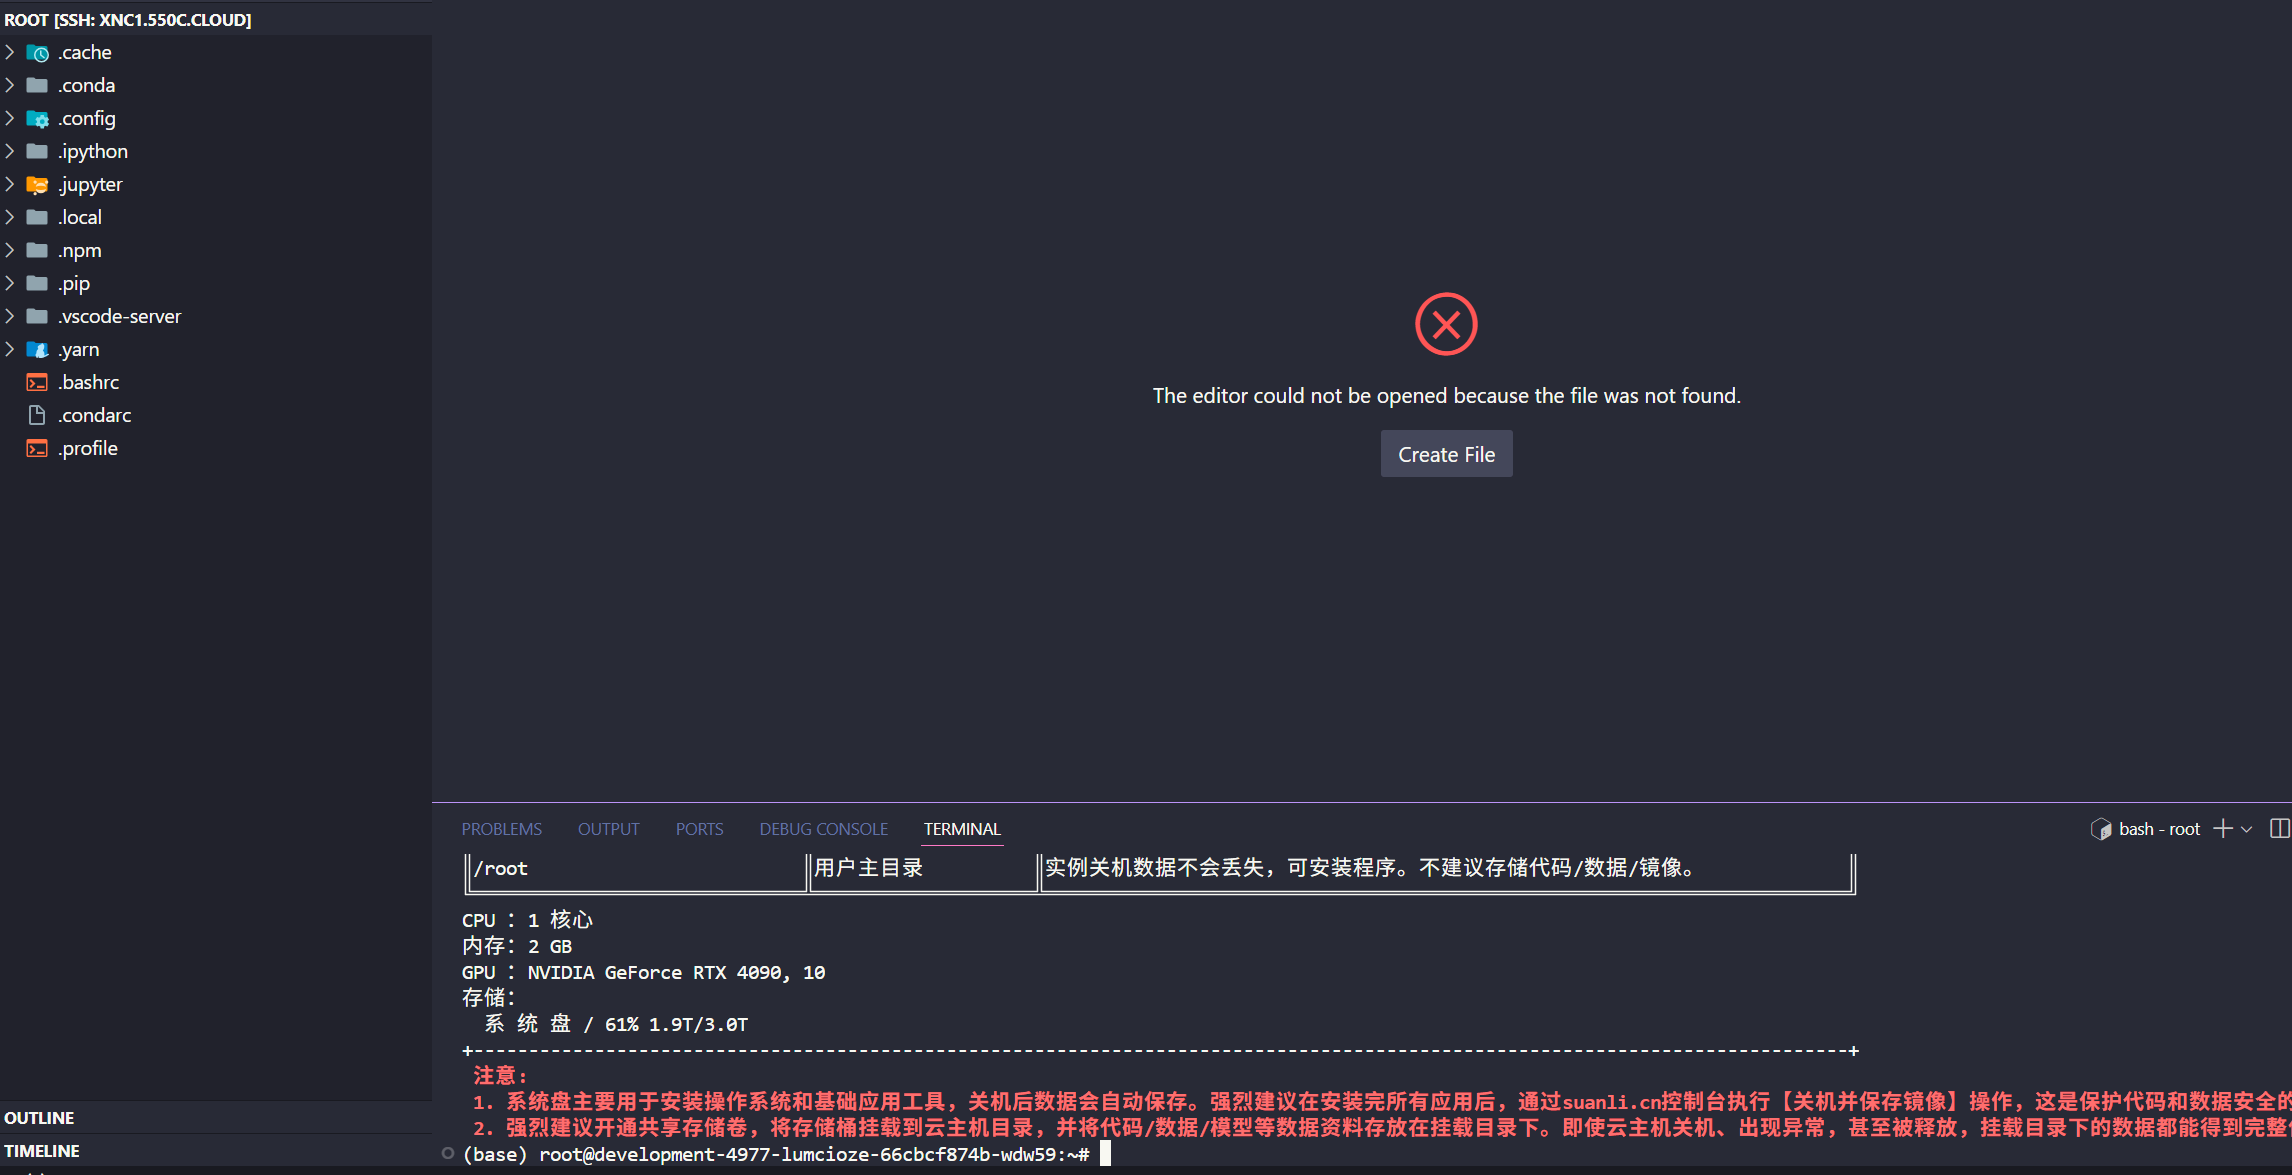Viewport: 2292px width, 1175px height.
Task: Open the terminal launch profile dropdown arrow
Action: point(2247,830)
